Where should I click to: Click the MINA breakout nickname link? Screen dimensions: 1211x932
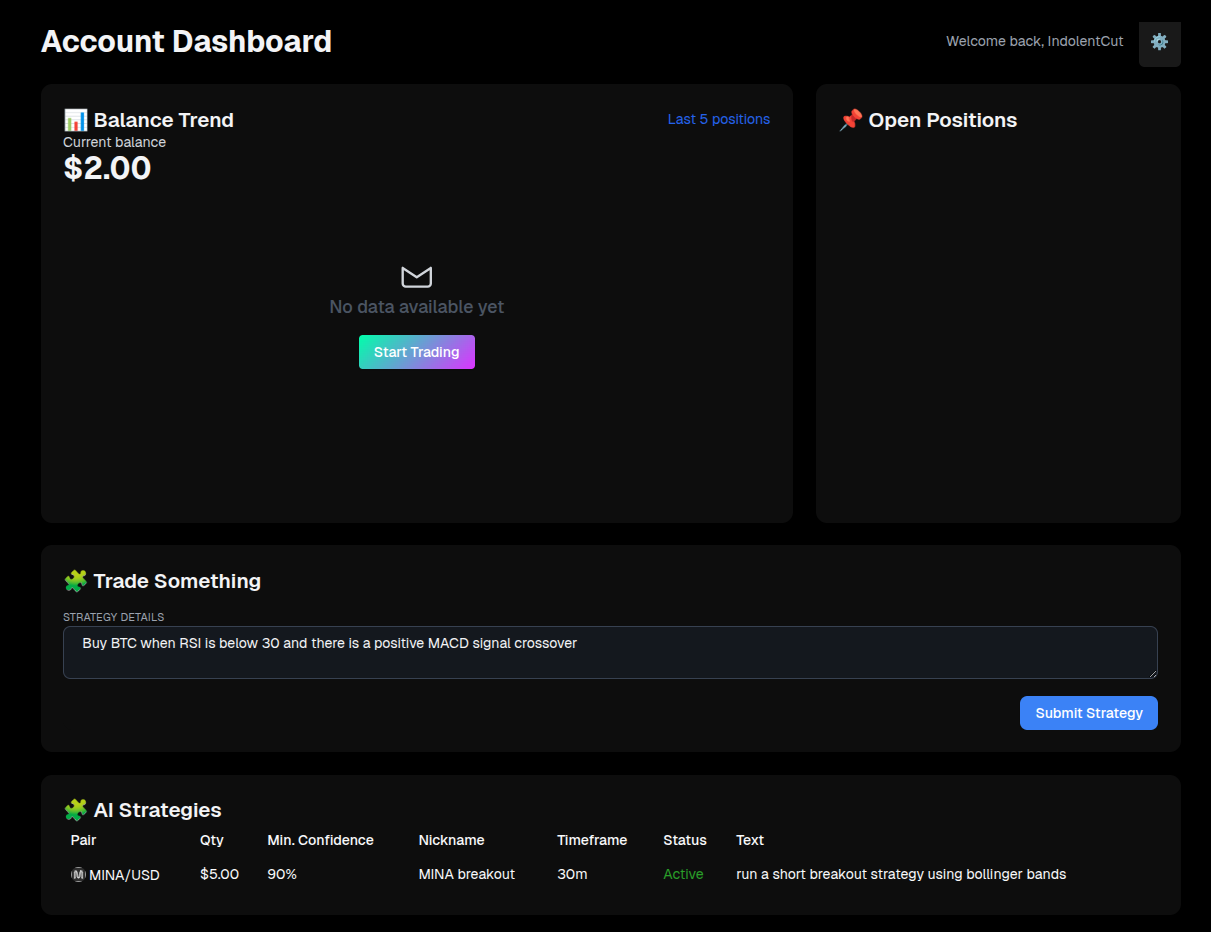point(466,874)
